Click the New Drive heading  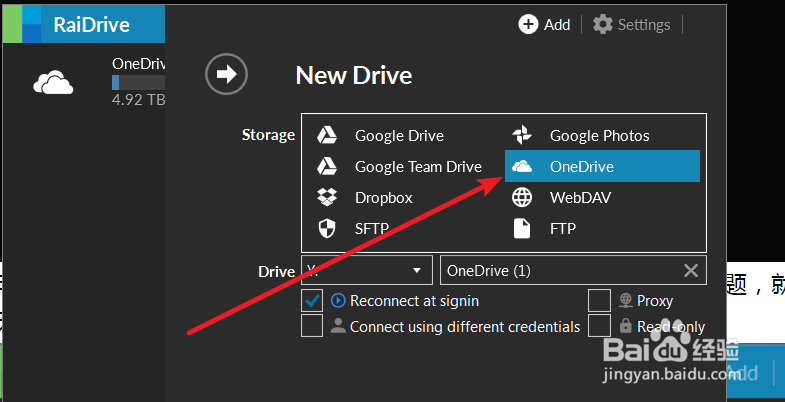[x=354, y=75]
